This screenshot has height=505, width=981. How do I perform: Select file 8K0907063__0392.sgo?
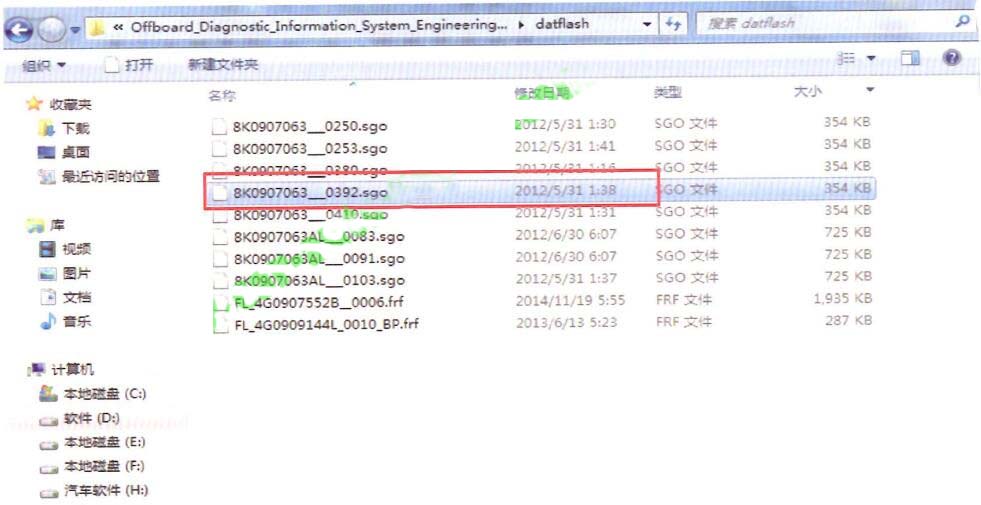pos(310,192)
